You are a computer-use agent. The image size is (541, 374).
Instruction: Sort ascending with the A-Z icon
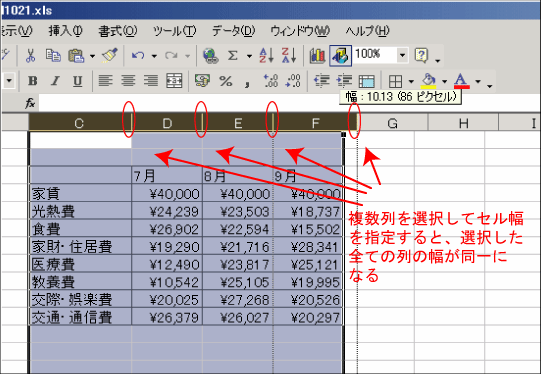click(266, 55)
